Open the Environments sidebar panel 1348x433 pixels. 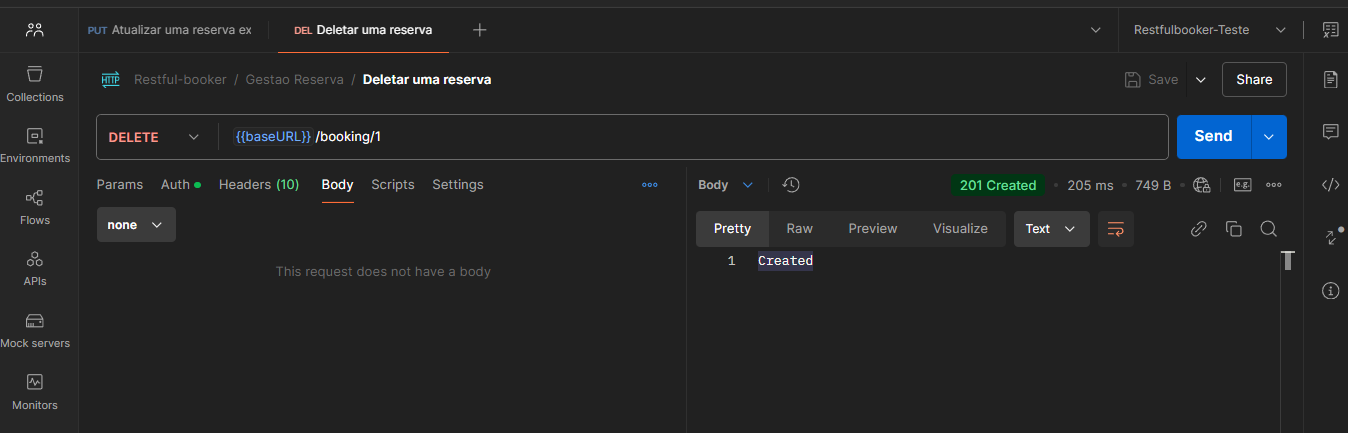35,145
